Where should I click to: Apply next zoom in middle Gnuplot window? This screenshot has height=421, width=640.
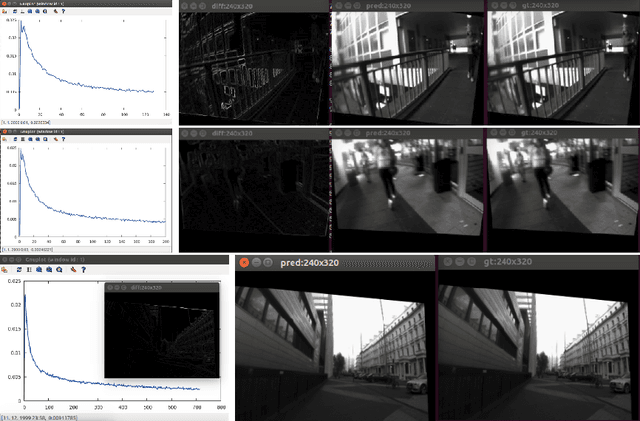click(38, 139)
